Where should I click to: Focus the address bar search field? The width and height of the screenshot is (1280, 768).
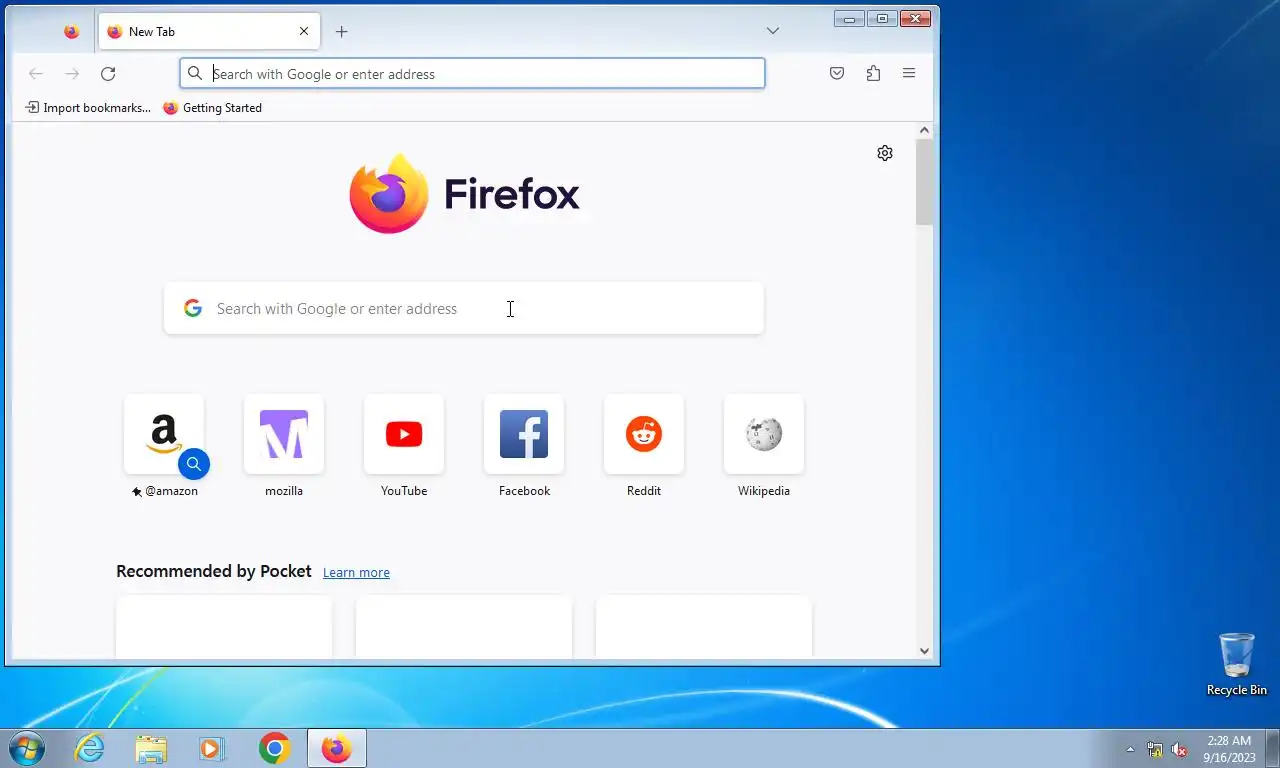[x=472, y=73]
